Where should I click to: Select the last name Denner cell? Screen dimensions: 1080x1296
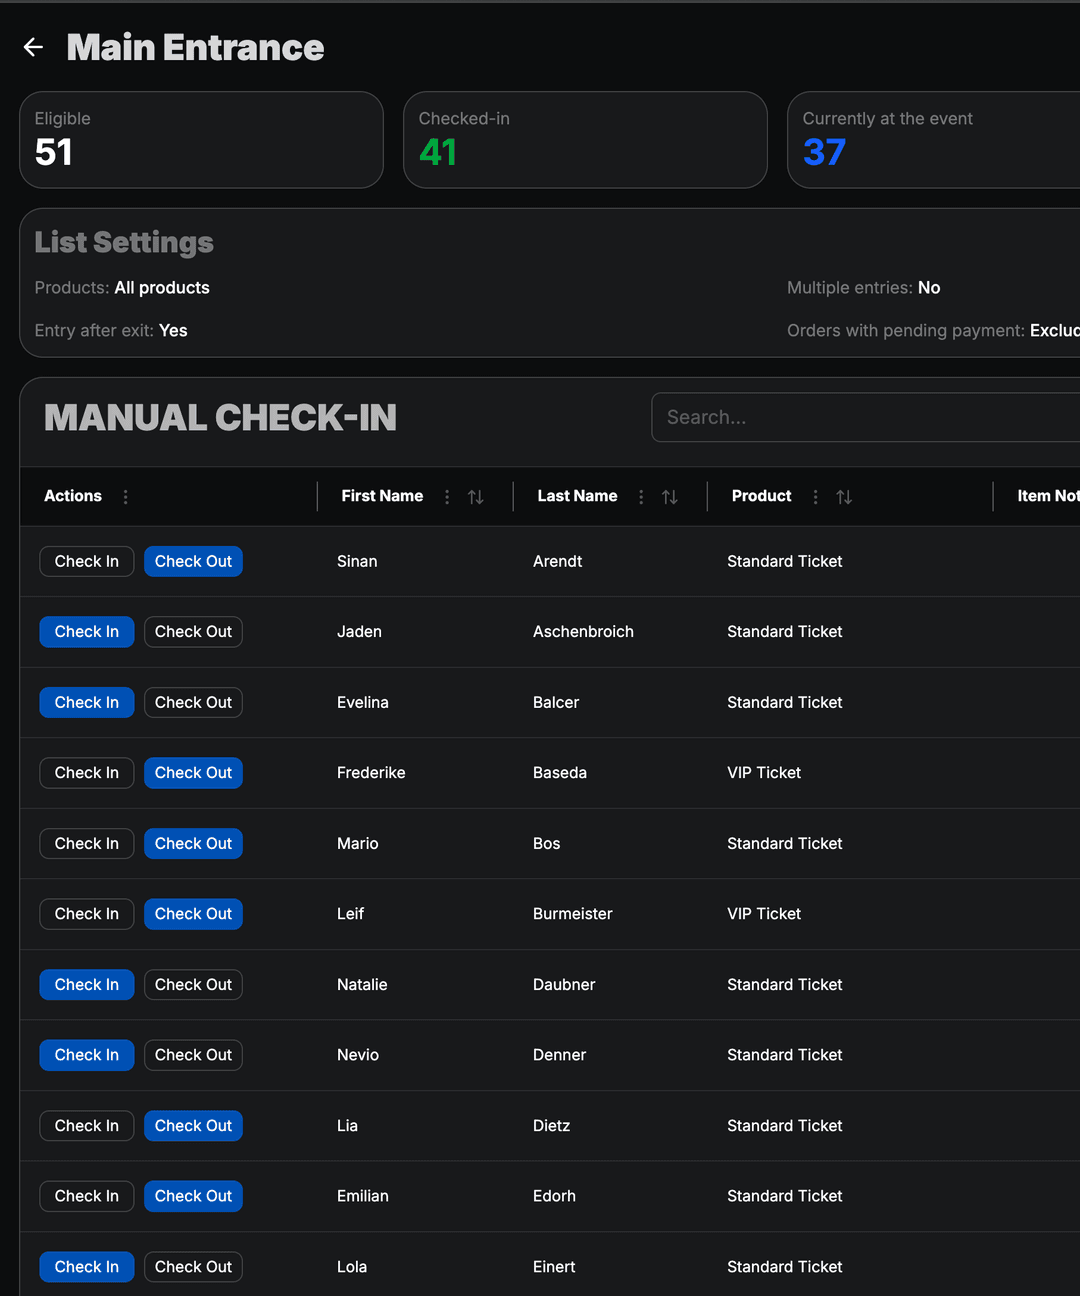[559, 1055]
